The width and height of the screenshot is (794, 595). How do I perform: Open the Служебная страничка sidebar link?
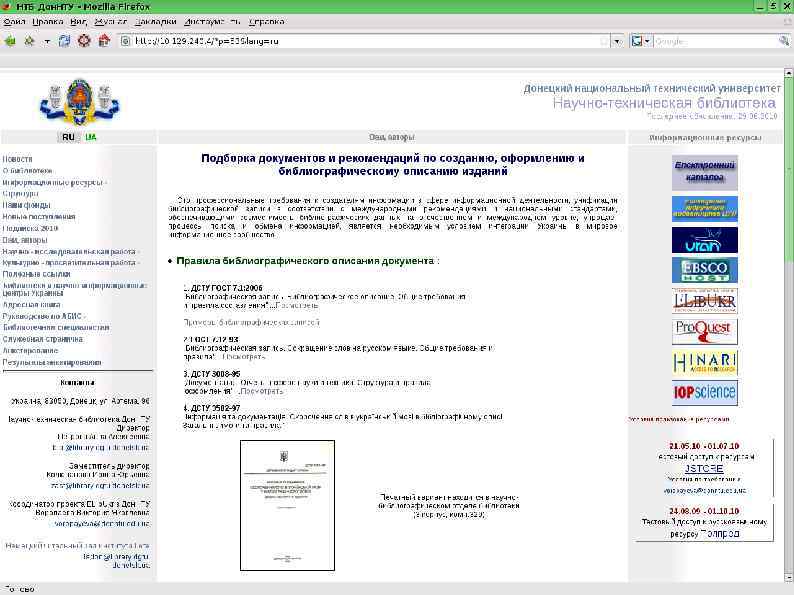pos(43,339)
